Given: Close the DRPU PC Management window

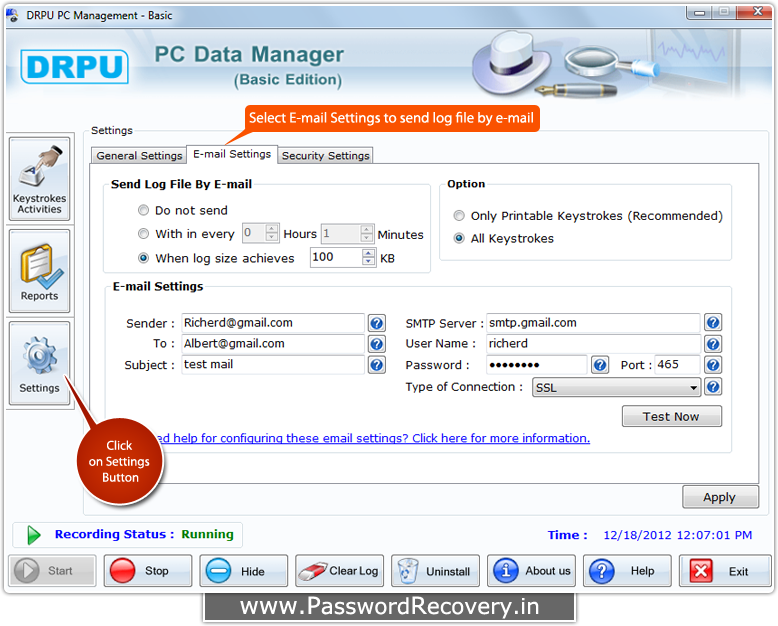Looking at the screenshot, I should pyautogui.click(x=757, y=12).
